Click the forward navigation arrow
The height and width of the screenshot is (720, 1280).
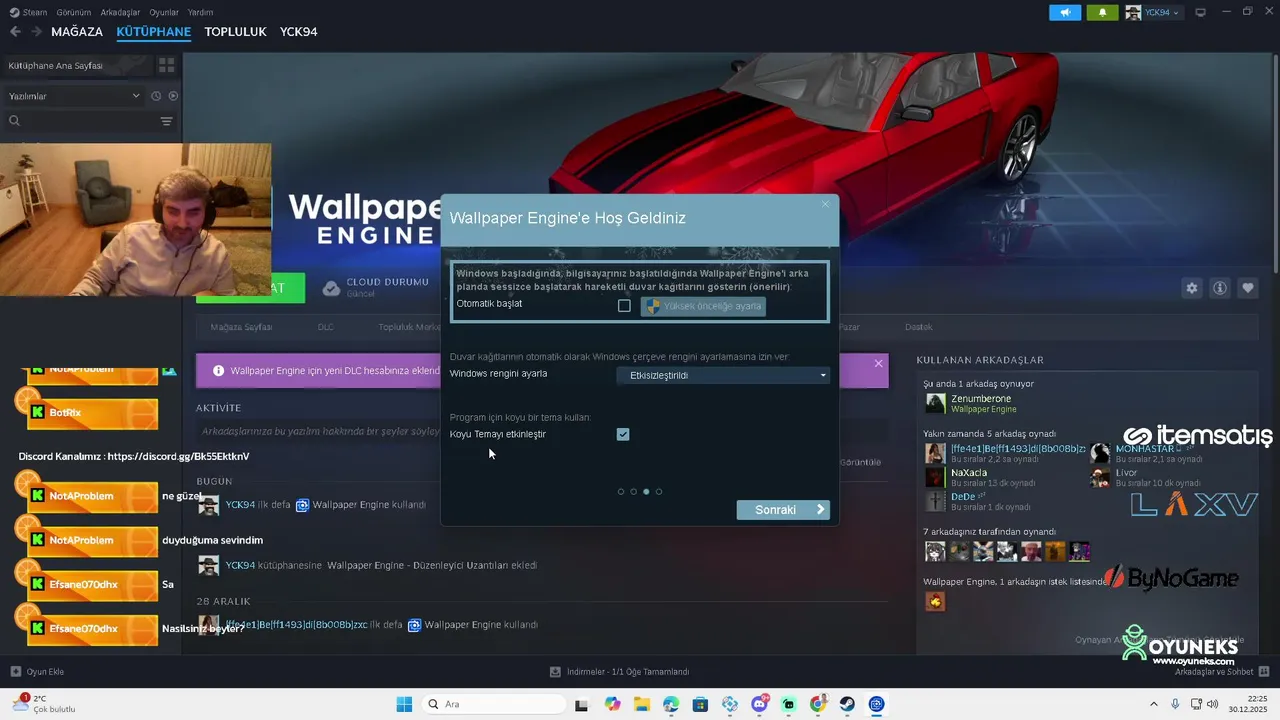coord(37,32)
